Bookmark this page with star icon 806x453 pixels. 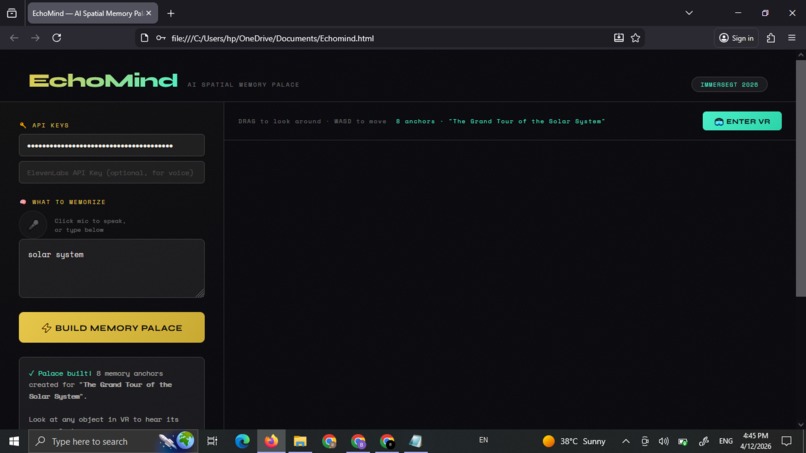(x=635, y=38)
